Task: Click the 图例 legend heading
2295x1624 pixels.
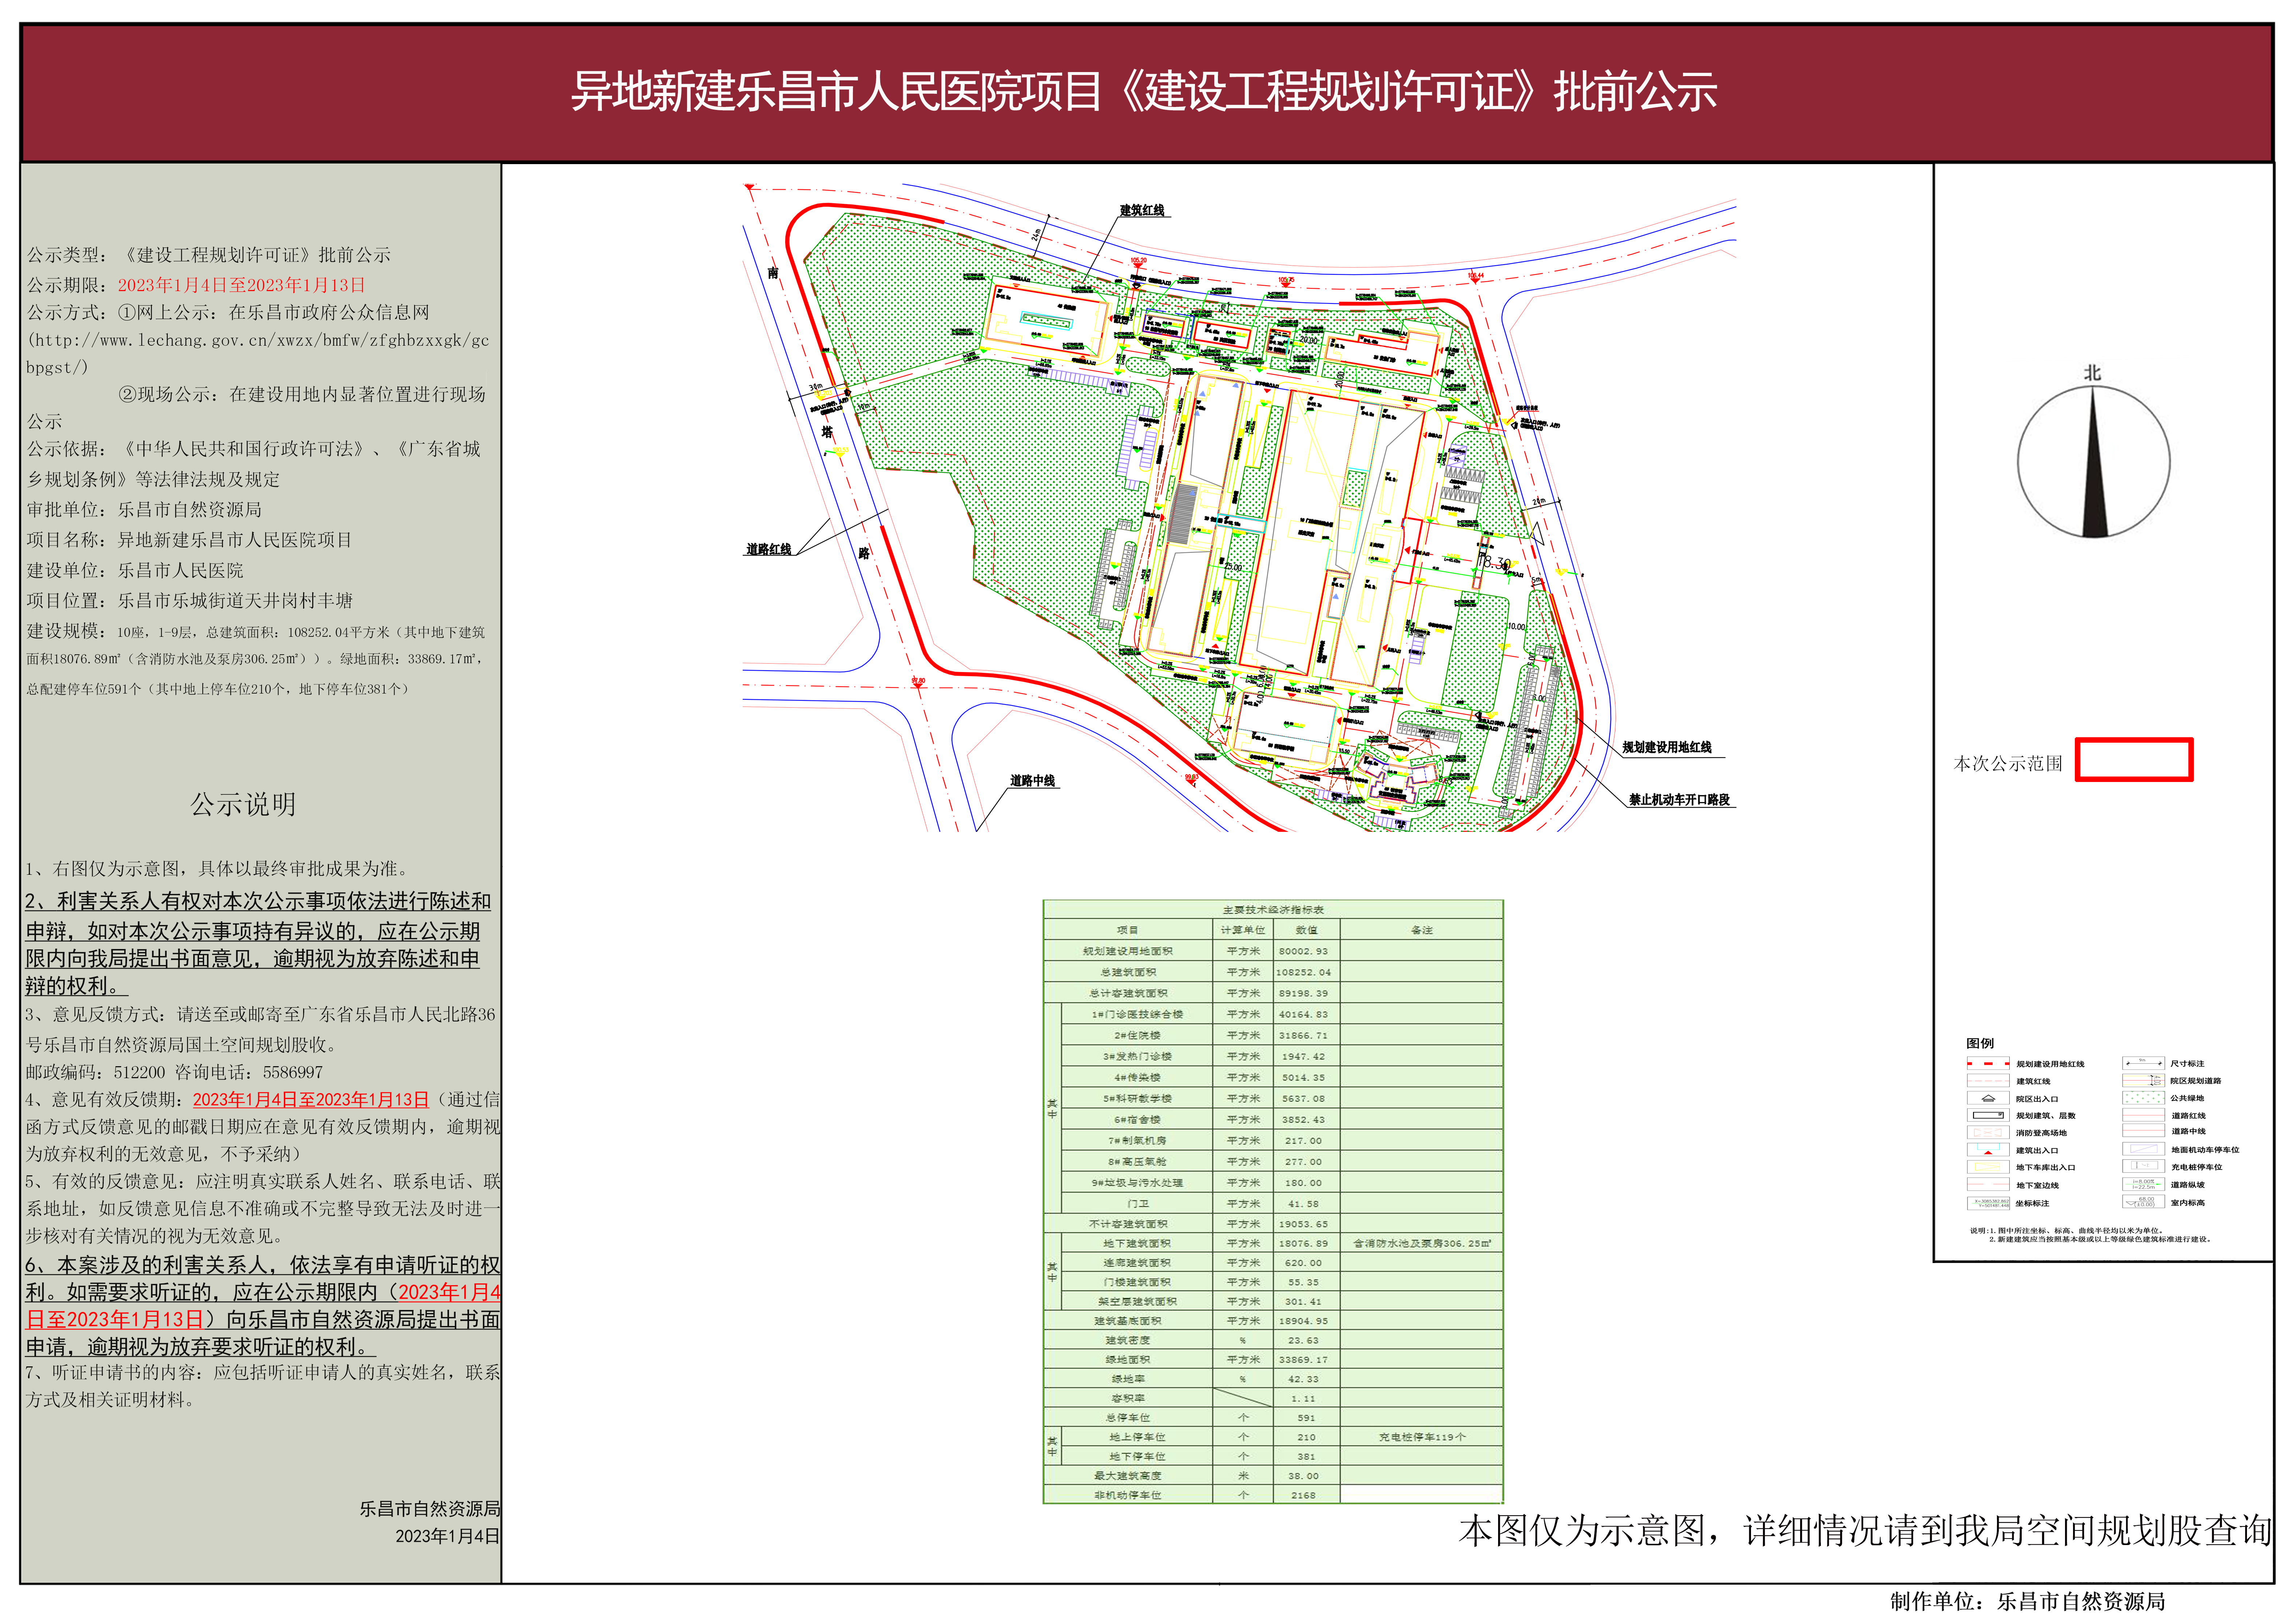Action: (1980, 1043)
